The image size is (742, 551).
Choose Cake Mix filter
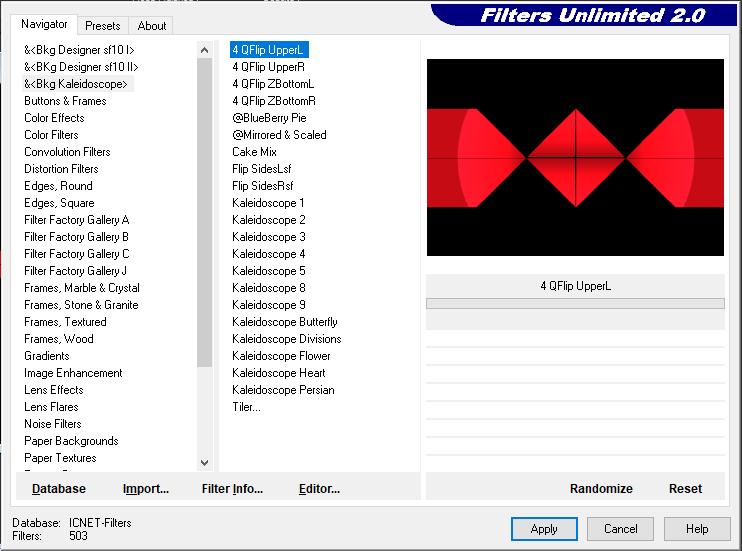(254, 152)
